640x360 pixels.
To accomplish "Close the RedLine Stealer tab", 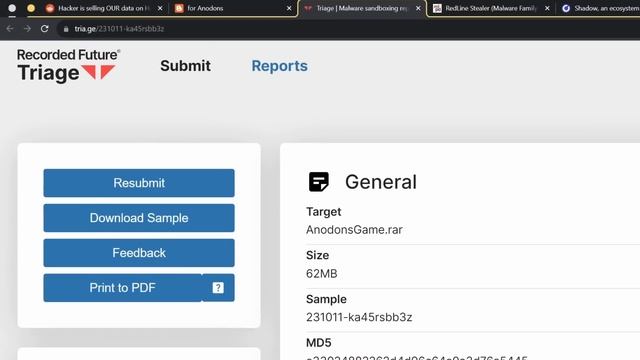I will tap(547, 8).
